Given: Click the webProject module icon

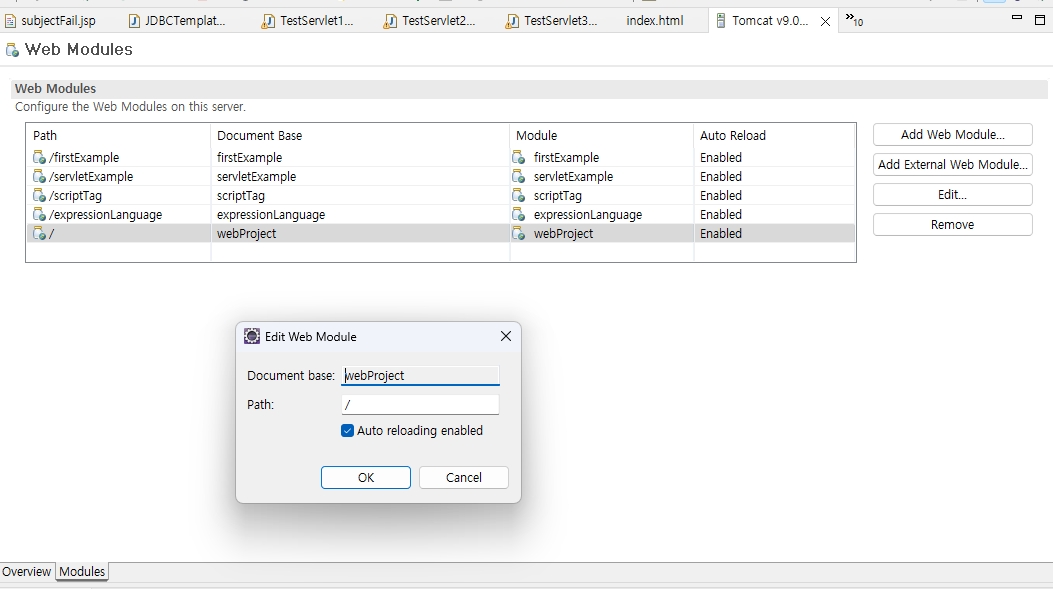Looking at the screenshot, I should pos(518,234).
